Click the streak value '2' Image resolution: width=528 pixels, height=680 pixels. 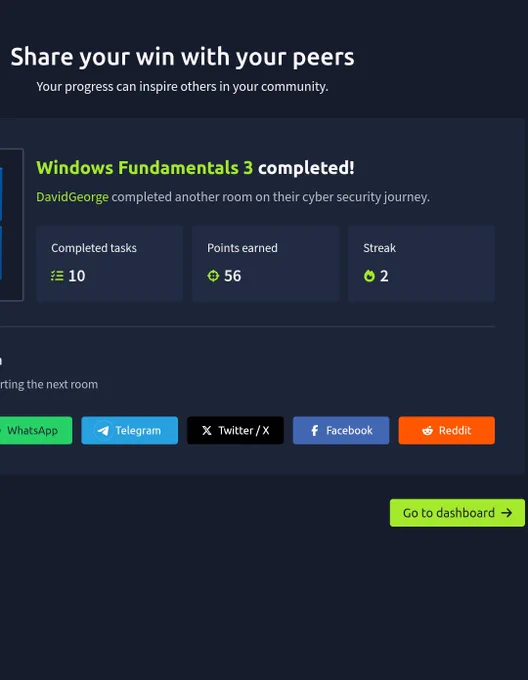click(x=384, y=276)
